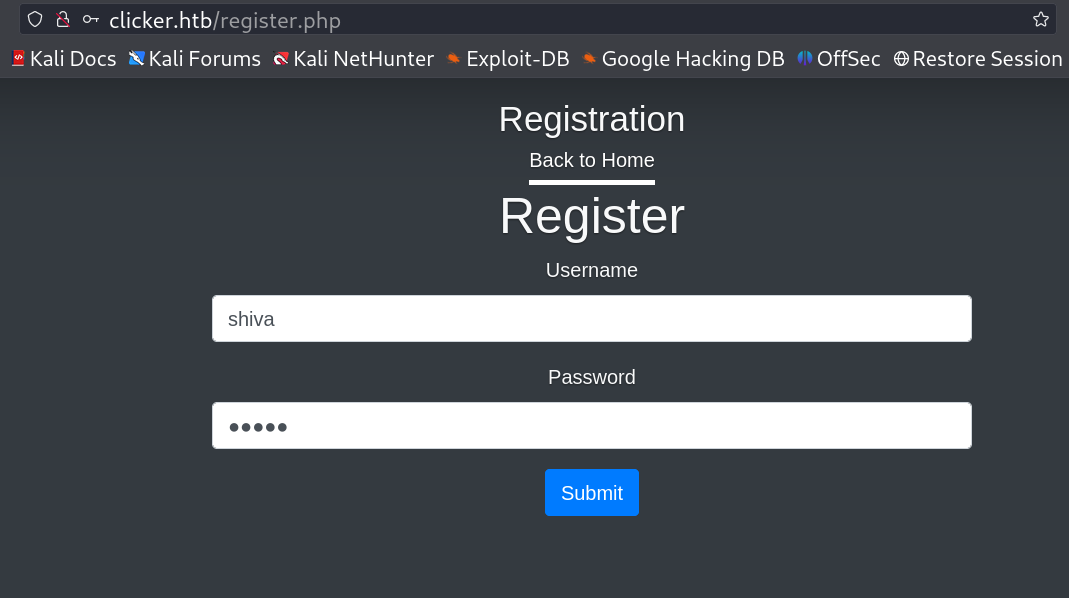Click the Registration page title
The image size is (1069, 598).
(592, 119)
